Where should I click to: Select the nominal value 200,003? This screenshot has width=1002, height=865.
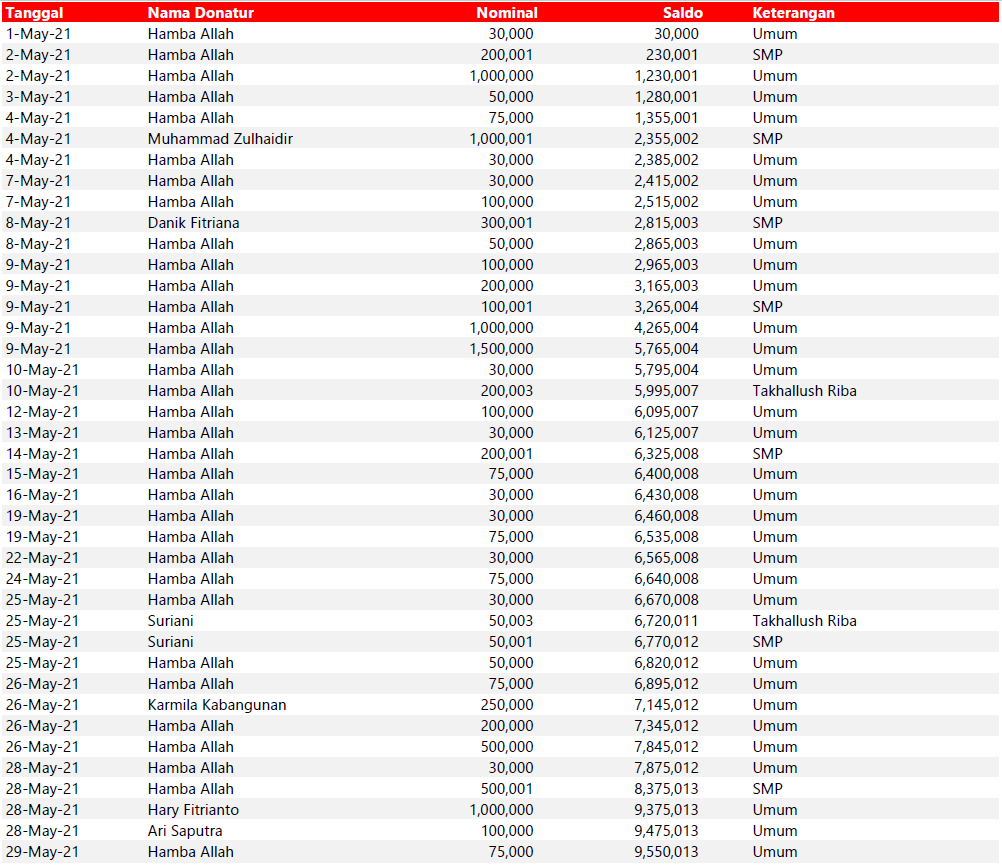coord(507,391)
